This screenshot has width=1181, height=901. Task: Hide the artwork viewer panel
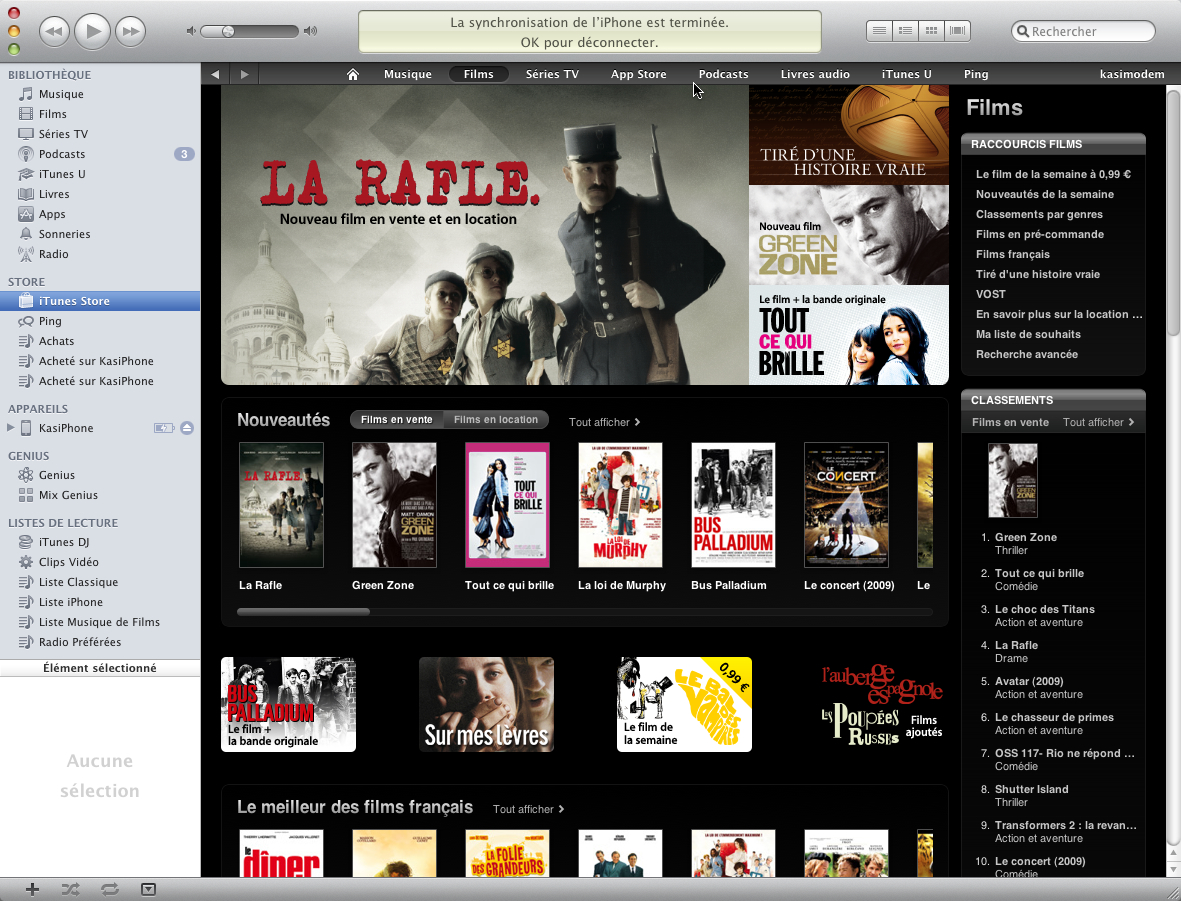tap(149, 890)
